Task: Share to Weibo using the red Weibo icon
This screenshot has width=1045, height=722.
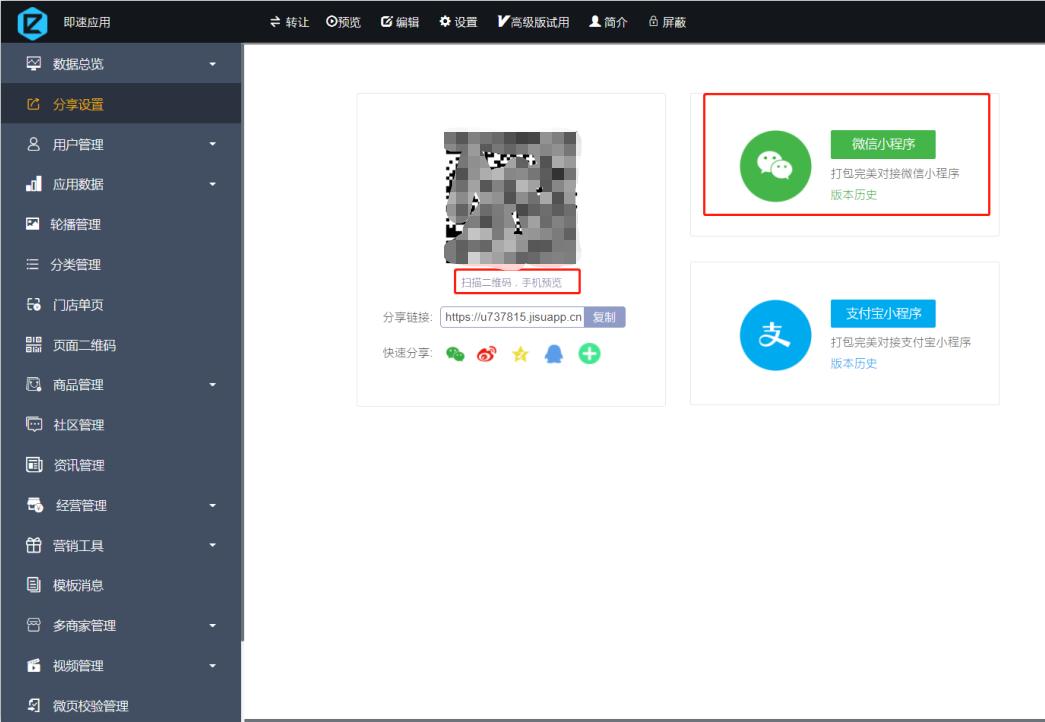Action: coord(486,353)
